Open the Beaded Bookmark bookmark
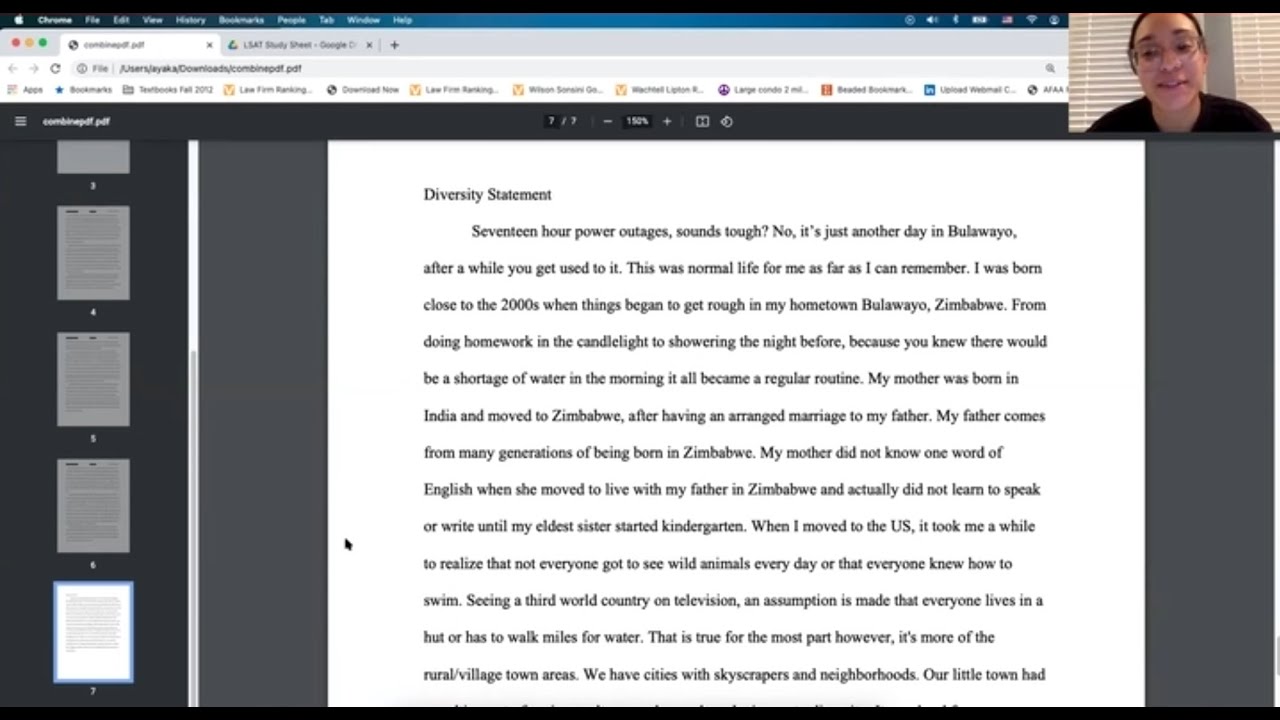Screen dimensions: 1280x720 click(867, 89)
